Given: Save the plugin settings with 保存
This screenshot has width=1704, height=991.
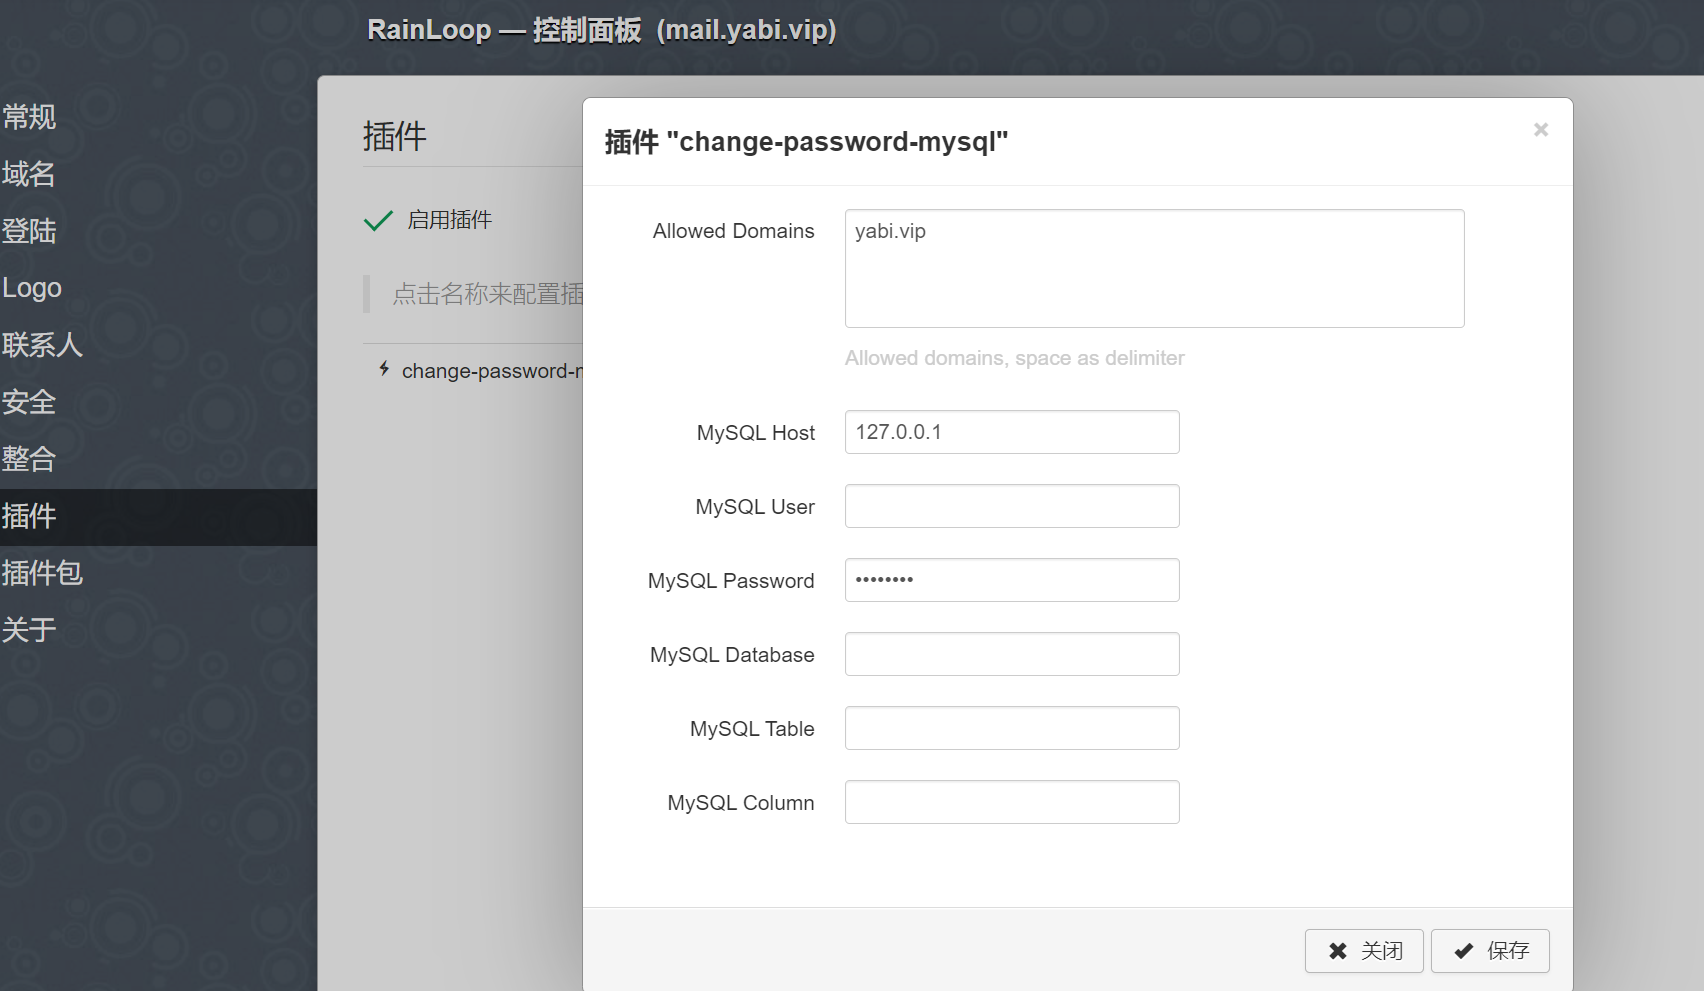Looking at the screenshot, I should point(1490,951).
